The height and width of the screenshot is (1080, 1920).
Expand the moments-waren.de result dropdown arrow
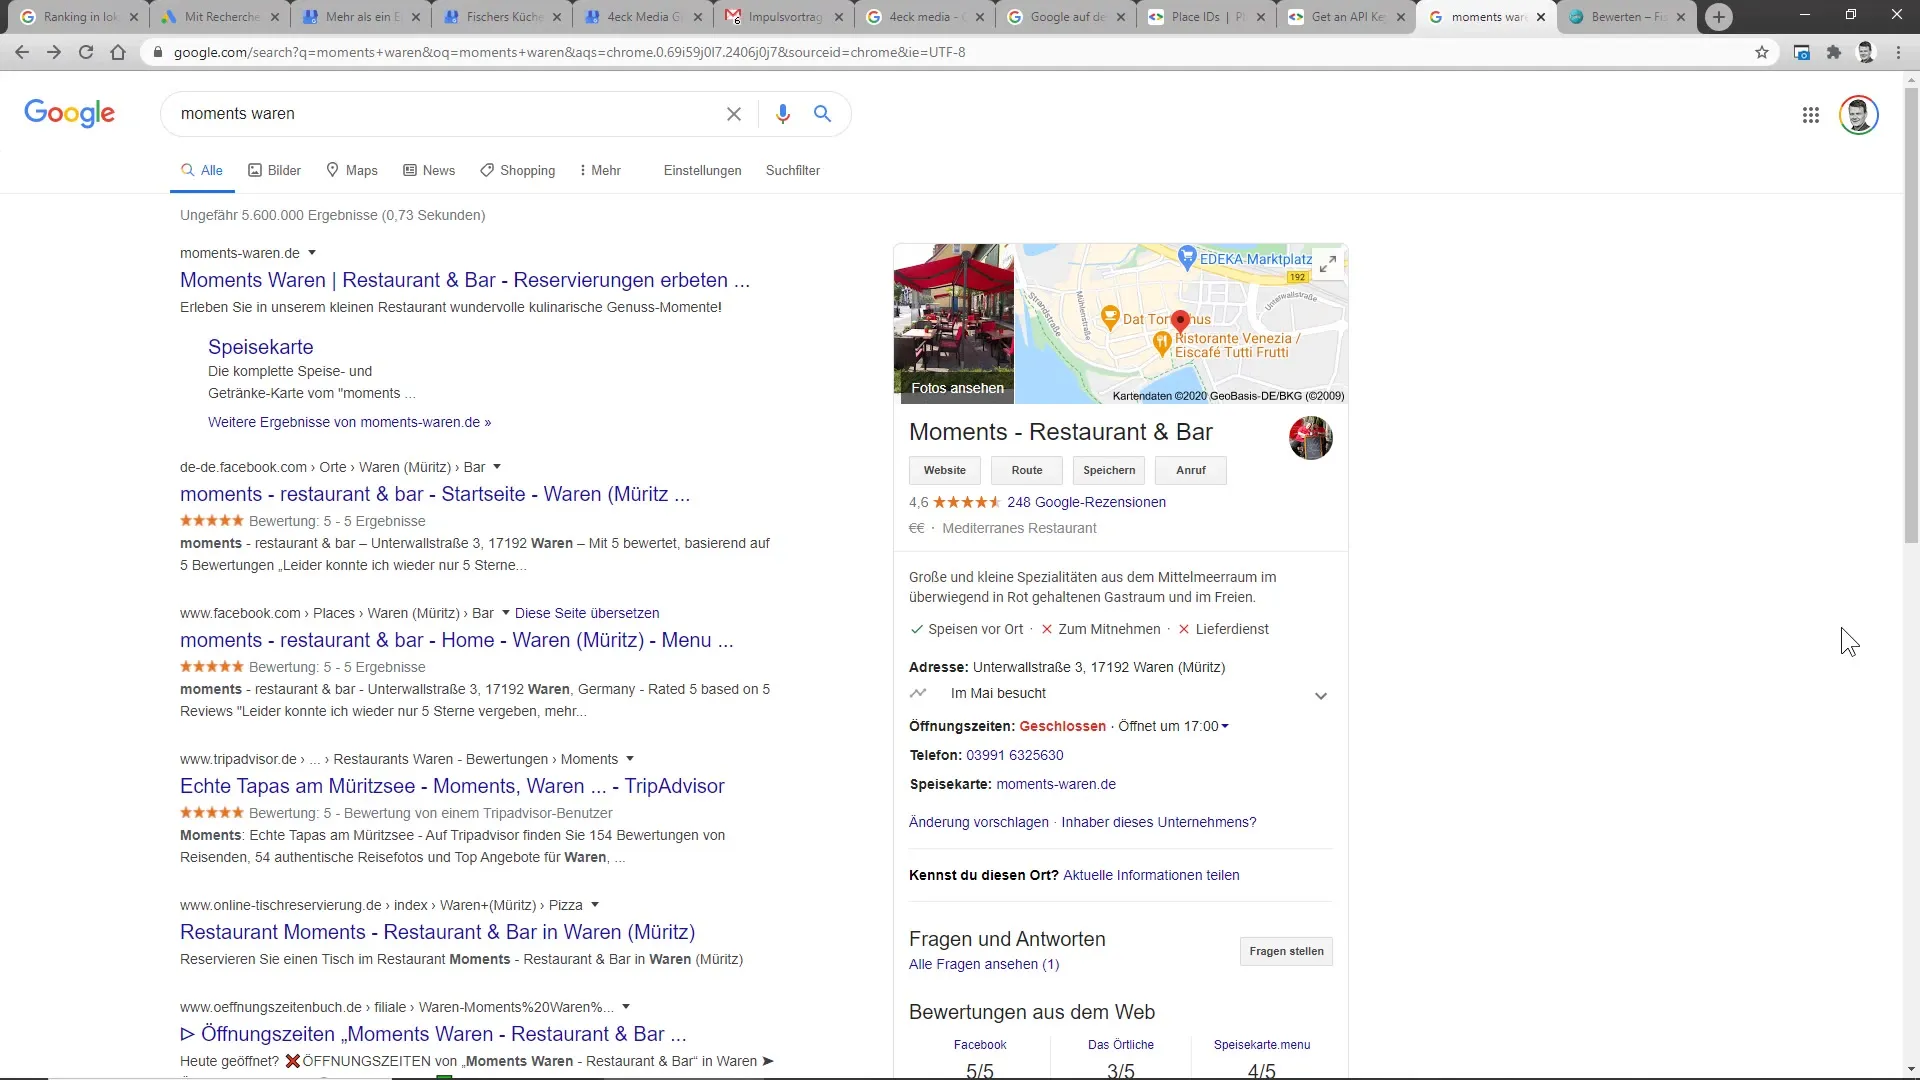(312, 253)
